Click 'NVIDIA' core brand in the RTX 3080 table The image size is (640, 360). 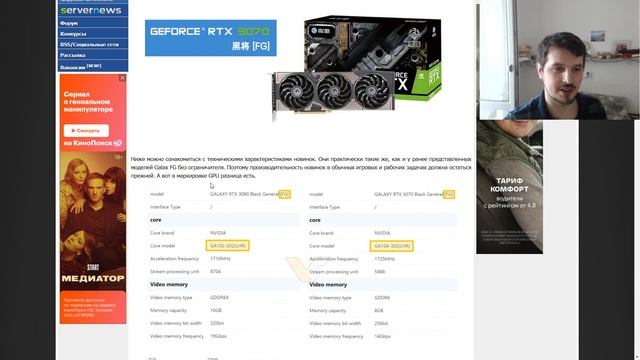[x=218, y=233]
